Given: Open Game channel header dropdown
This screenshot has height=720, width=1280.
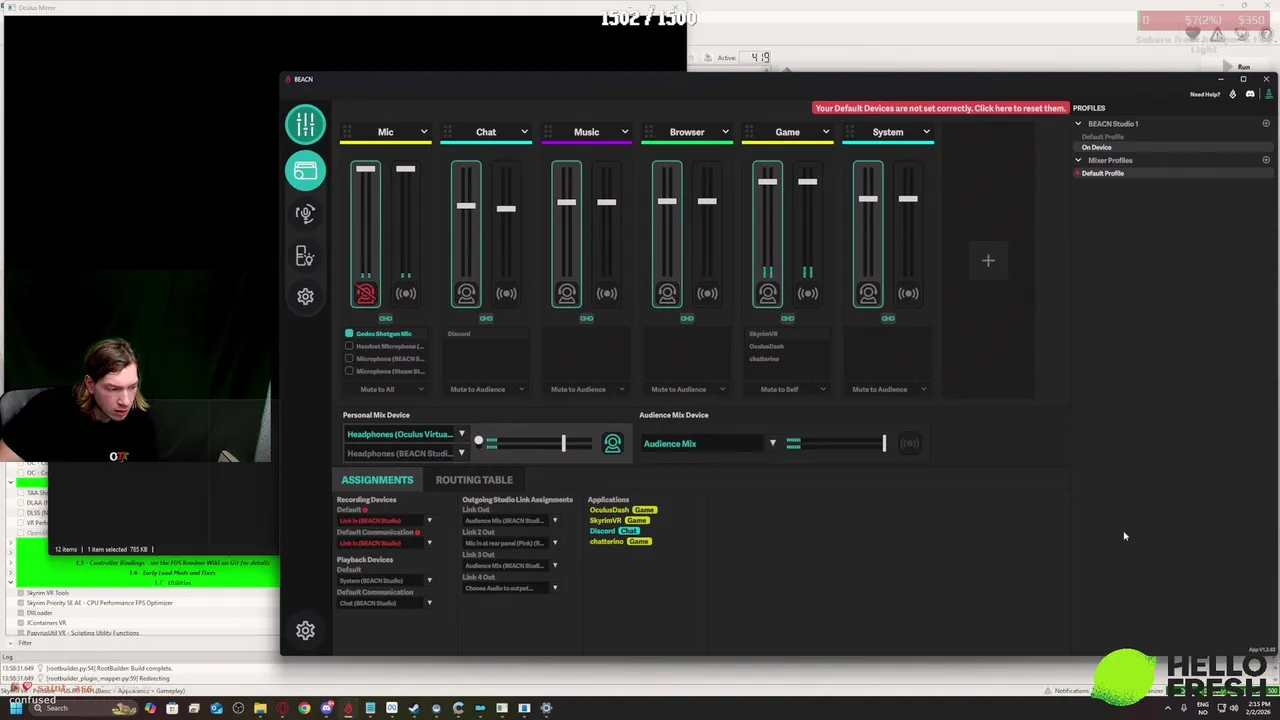Looking at the screenshot, I should click(x=826, y=132).
